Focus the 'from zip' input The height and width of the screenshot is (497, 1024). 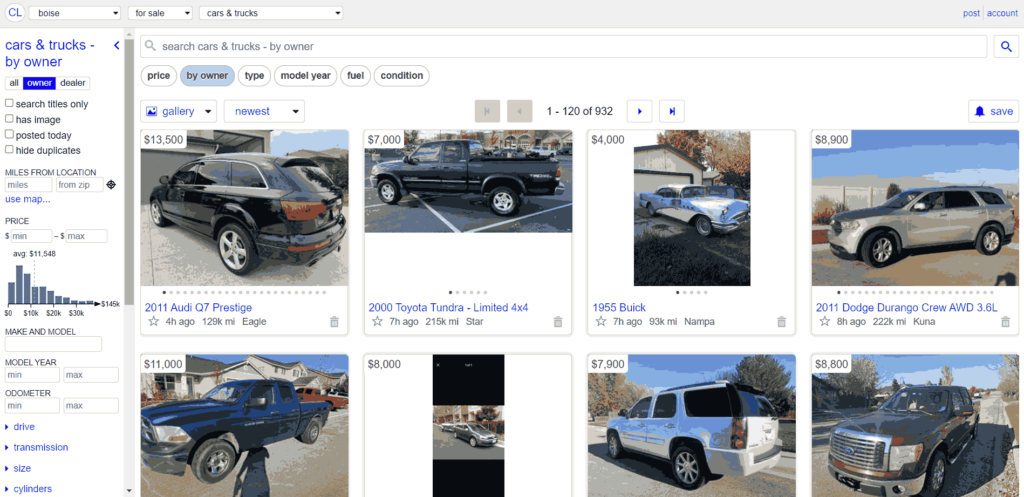click(79, 185)
